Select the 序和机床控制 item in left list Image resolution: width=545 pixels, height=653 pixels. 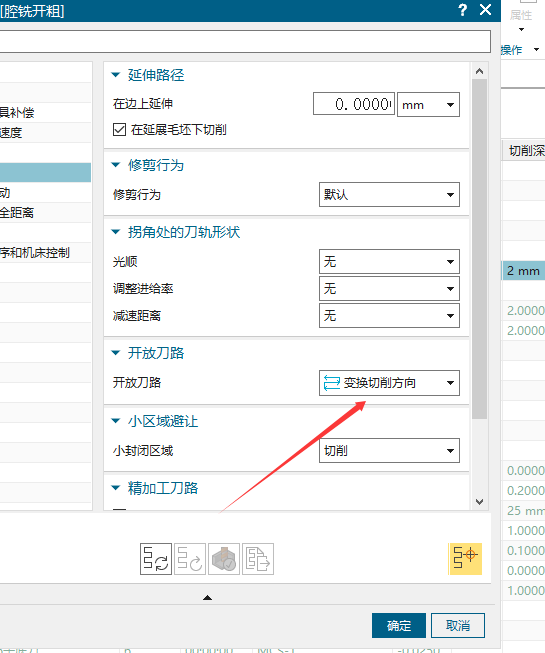click(45, 252)
